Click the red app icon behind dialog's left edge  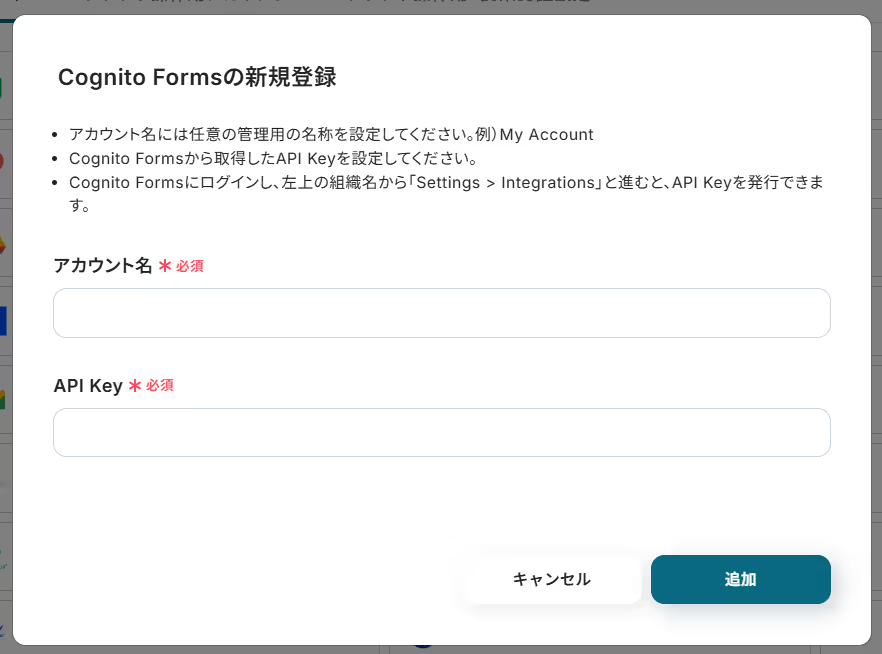(x=4, y=160)
